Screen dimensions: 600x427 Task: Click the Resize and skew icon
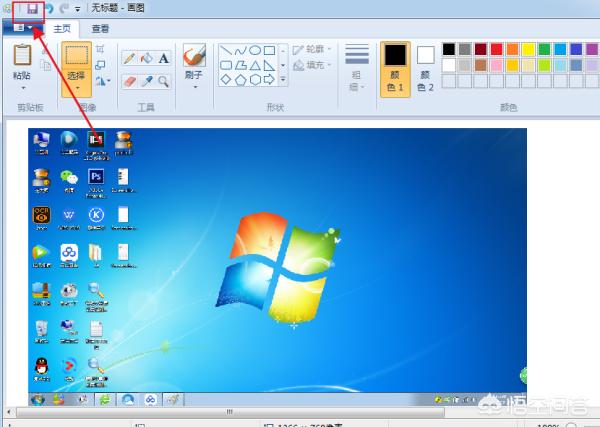[100, 65]
